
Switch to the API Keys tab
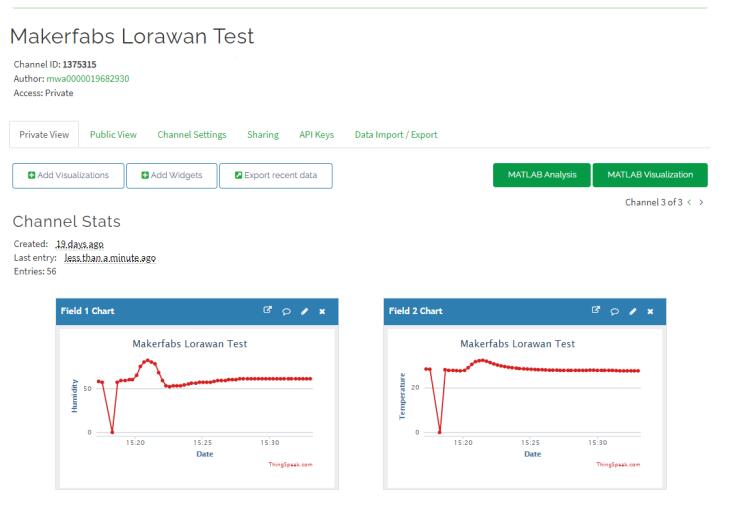pos(317,135)
